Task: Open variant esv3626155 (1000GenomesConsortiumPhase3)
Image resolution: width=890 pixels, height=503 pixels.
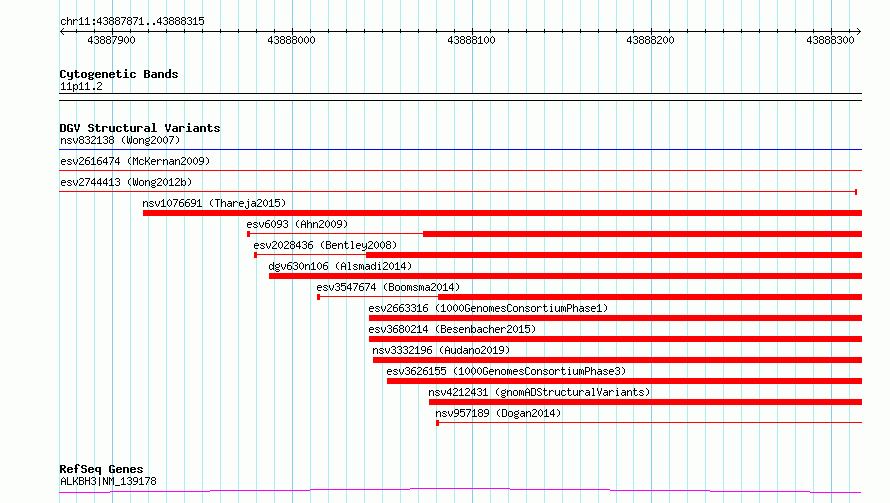Action: pyautogui.click(x=506, y=371)
